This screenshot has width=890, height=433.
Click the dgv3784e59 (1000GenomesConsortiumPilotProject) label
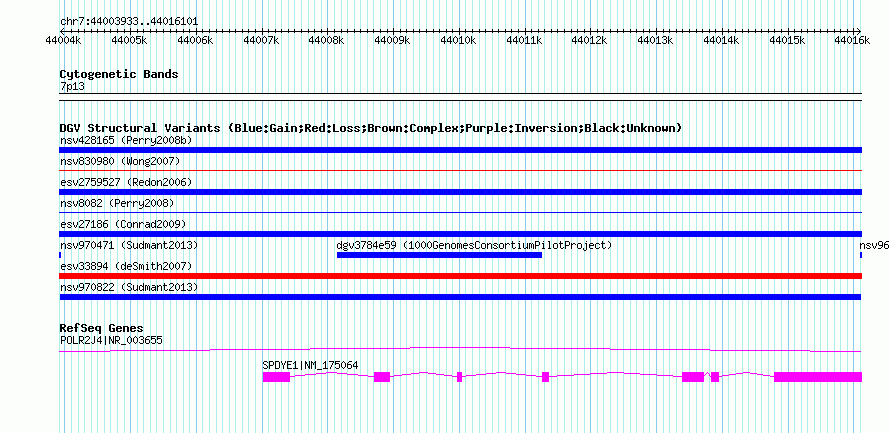(475, 245)
